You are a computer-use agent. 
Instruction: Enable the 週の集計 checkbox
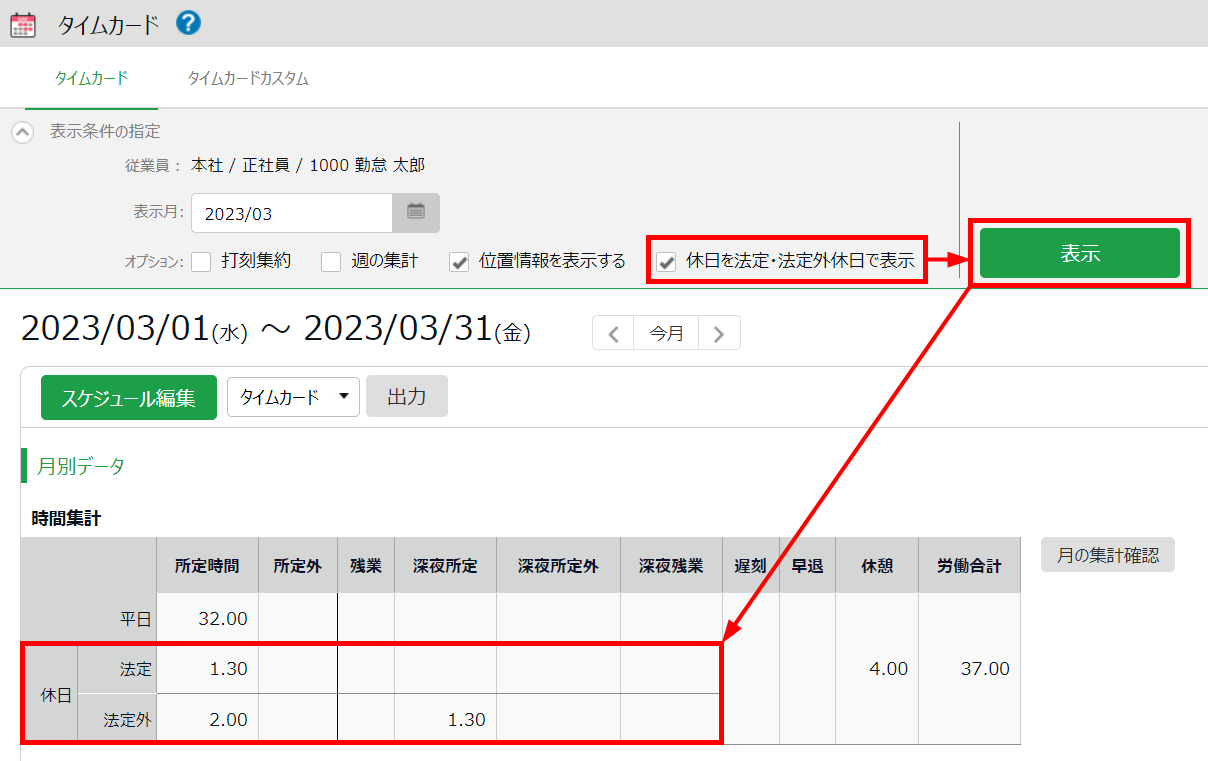click(x=331, y=262)
